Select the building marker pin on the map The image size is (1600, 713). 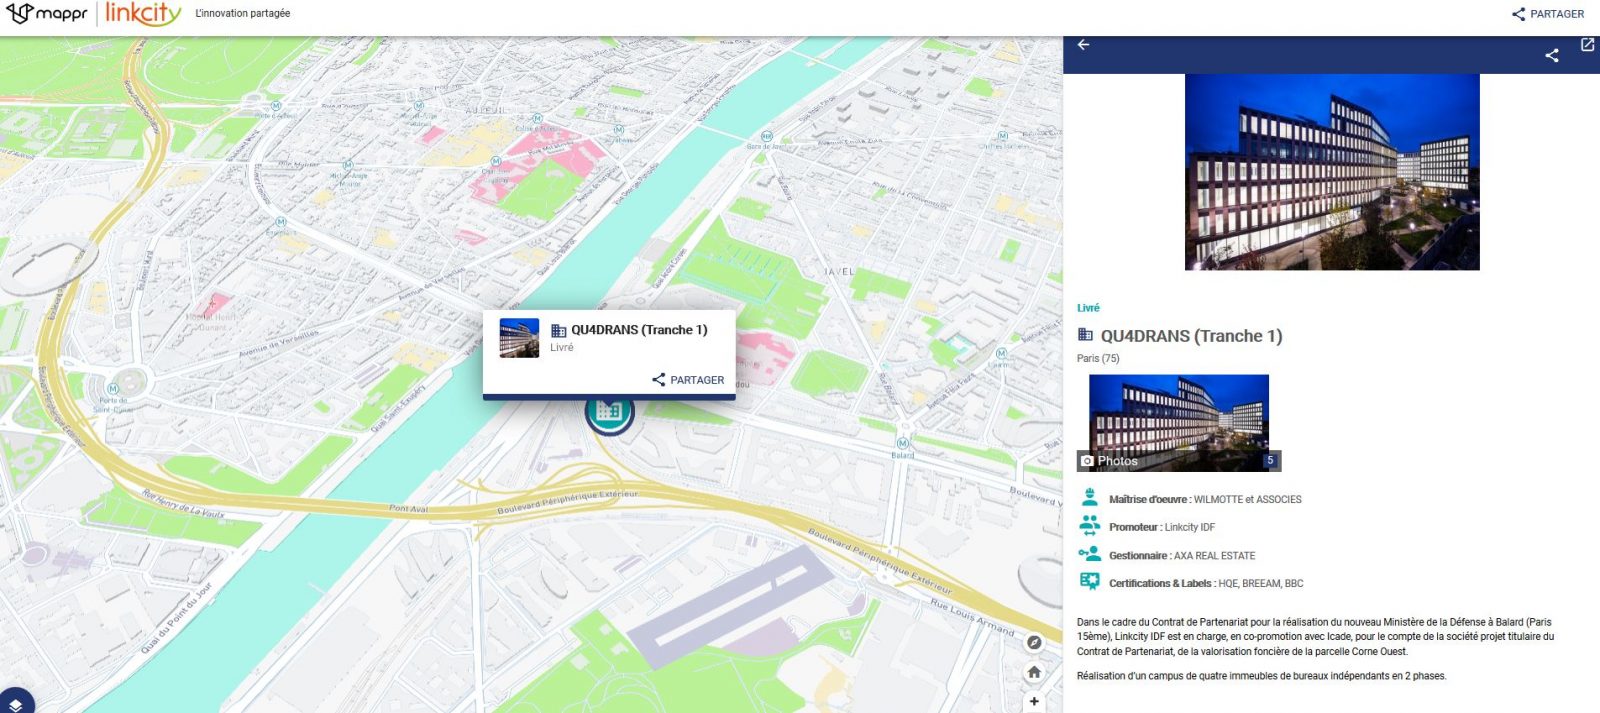[609, 411]
